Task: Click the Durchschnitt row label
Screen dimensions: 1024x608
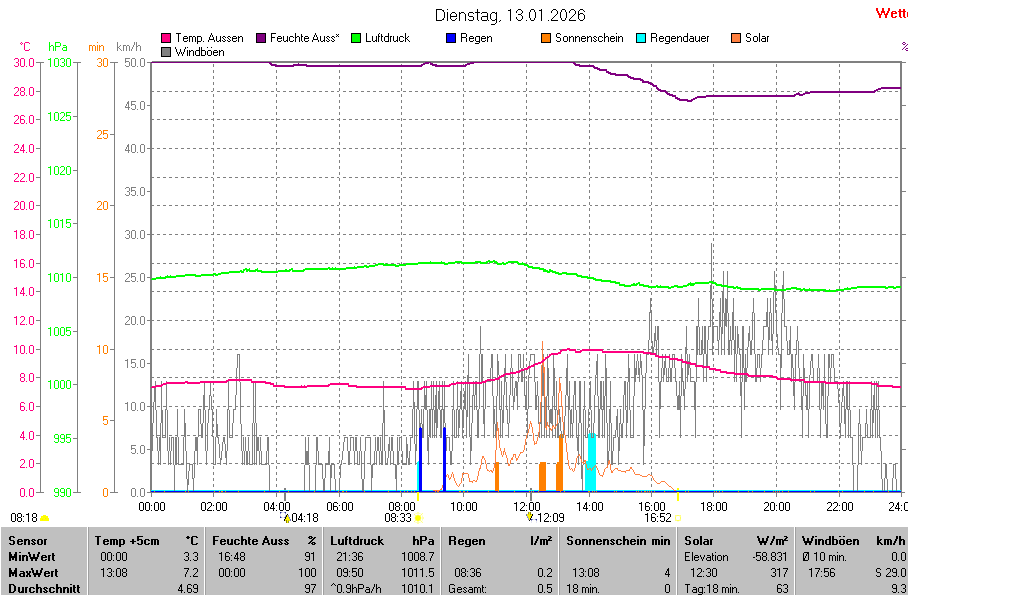Action: point(44,589)
